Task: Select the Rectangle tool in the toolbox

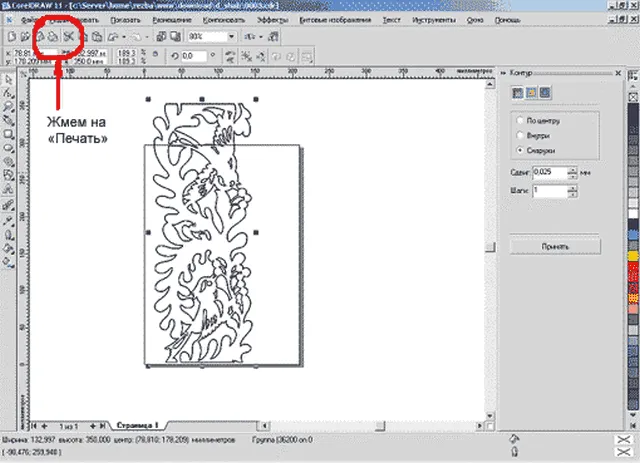Action: [8, 135]
